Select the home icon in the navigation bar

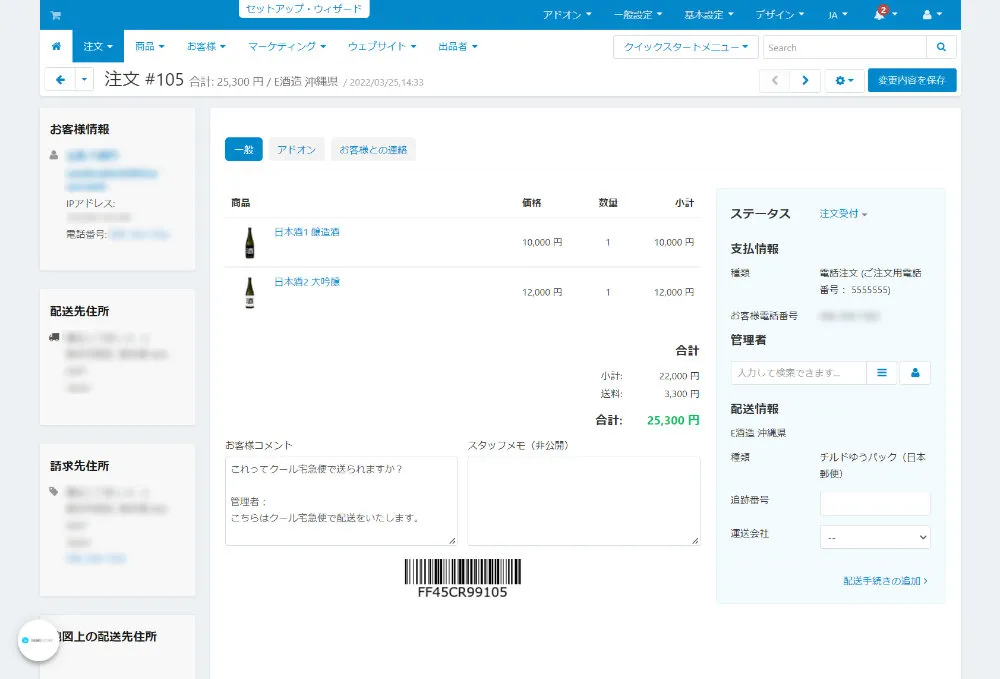tap(55, 46)
